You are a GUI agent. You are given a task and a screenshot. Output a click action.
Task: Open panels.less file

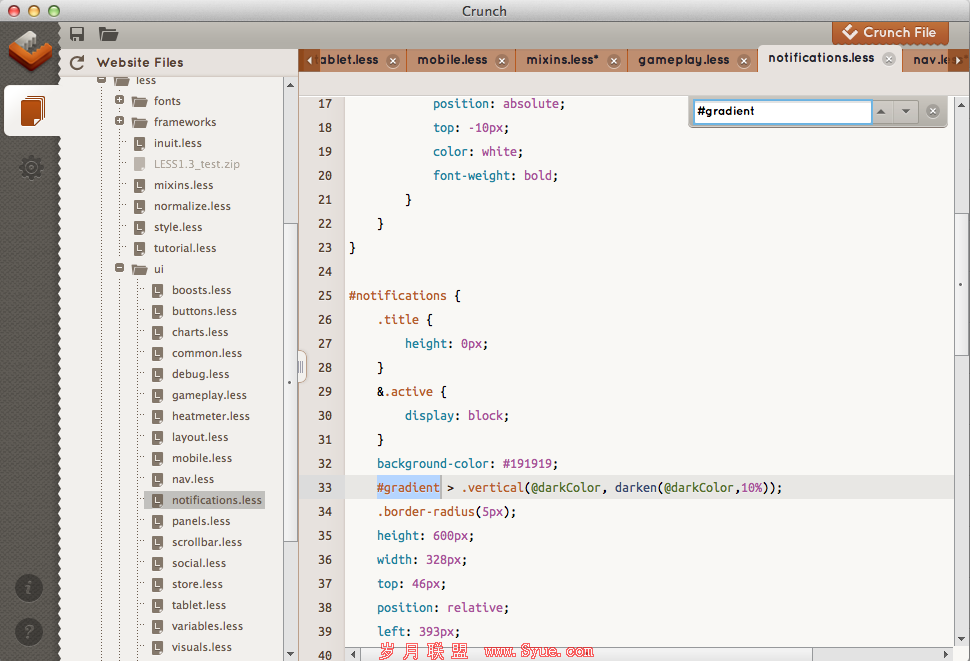[x=201, y=522]
